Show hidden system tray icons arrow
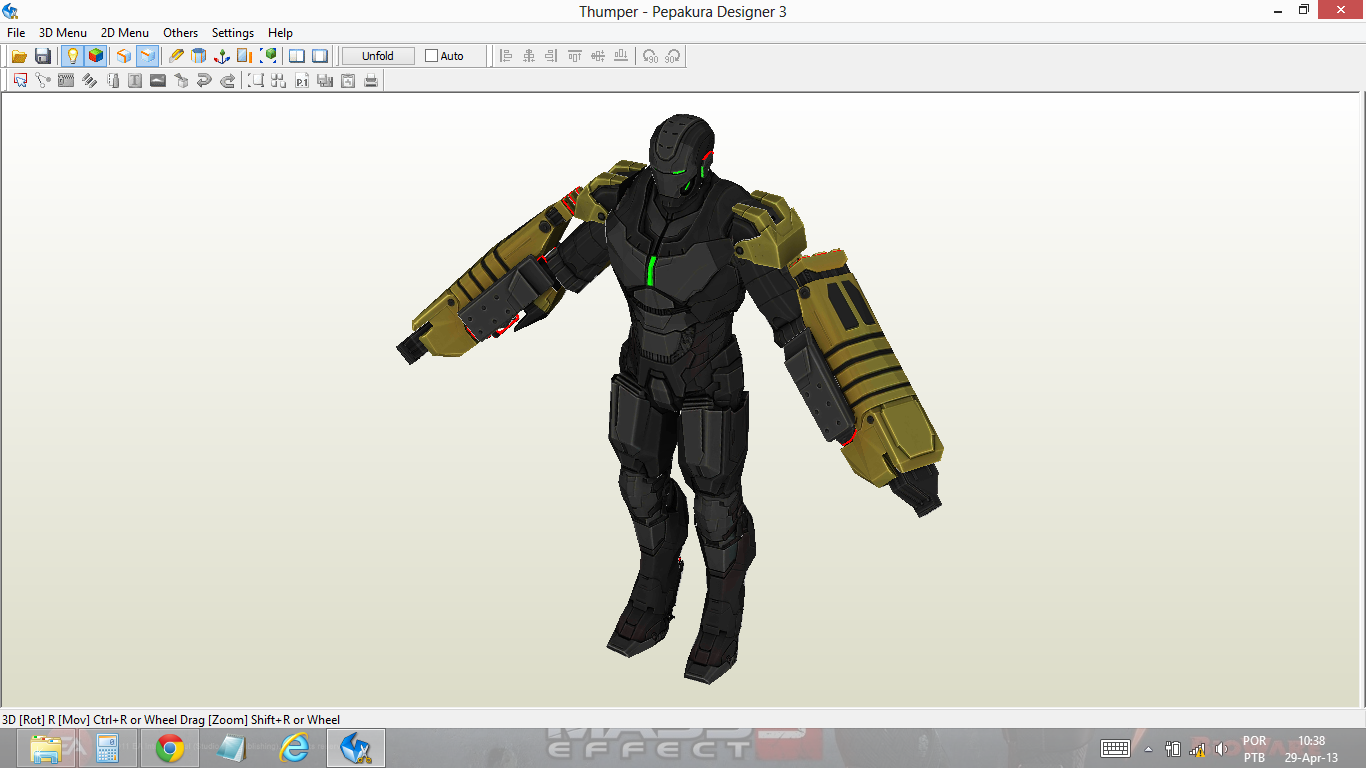Image resolution: width=1366 pixels, height=768 pixels. point(1148,749)
